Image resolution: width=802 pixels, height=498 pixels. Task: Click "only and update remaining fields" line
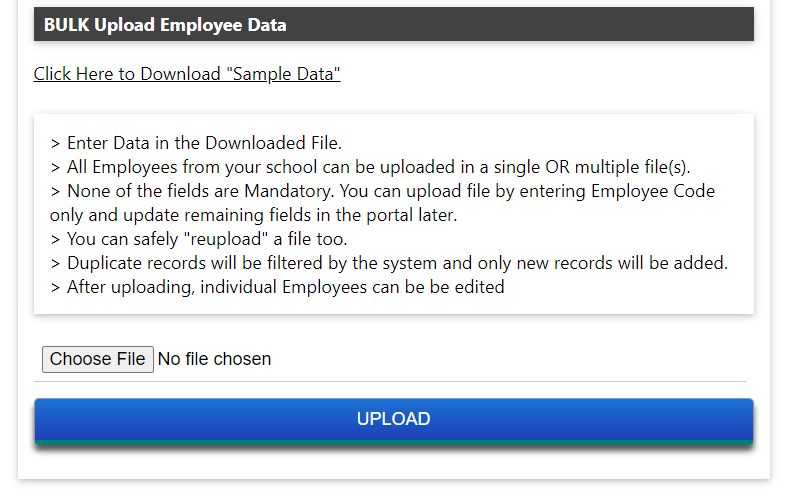pos(254,215)
